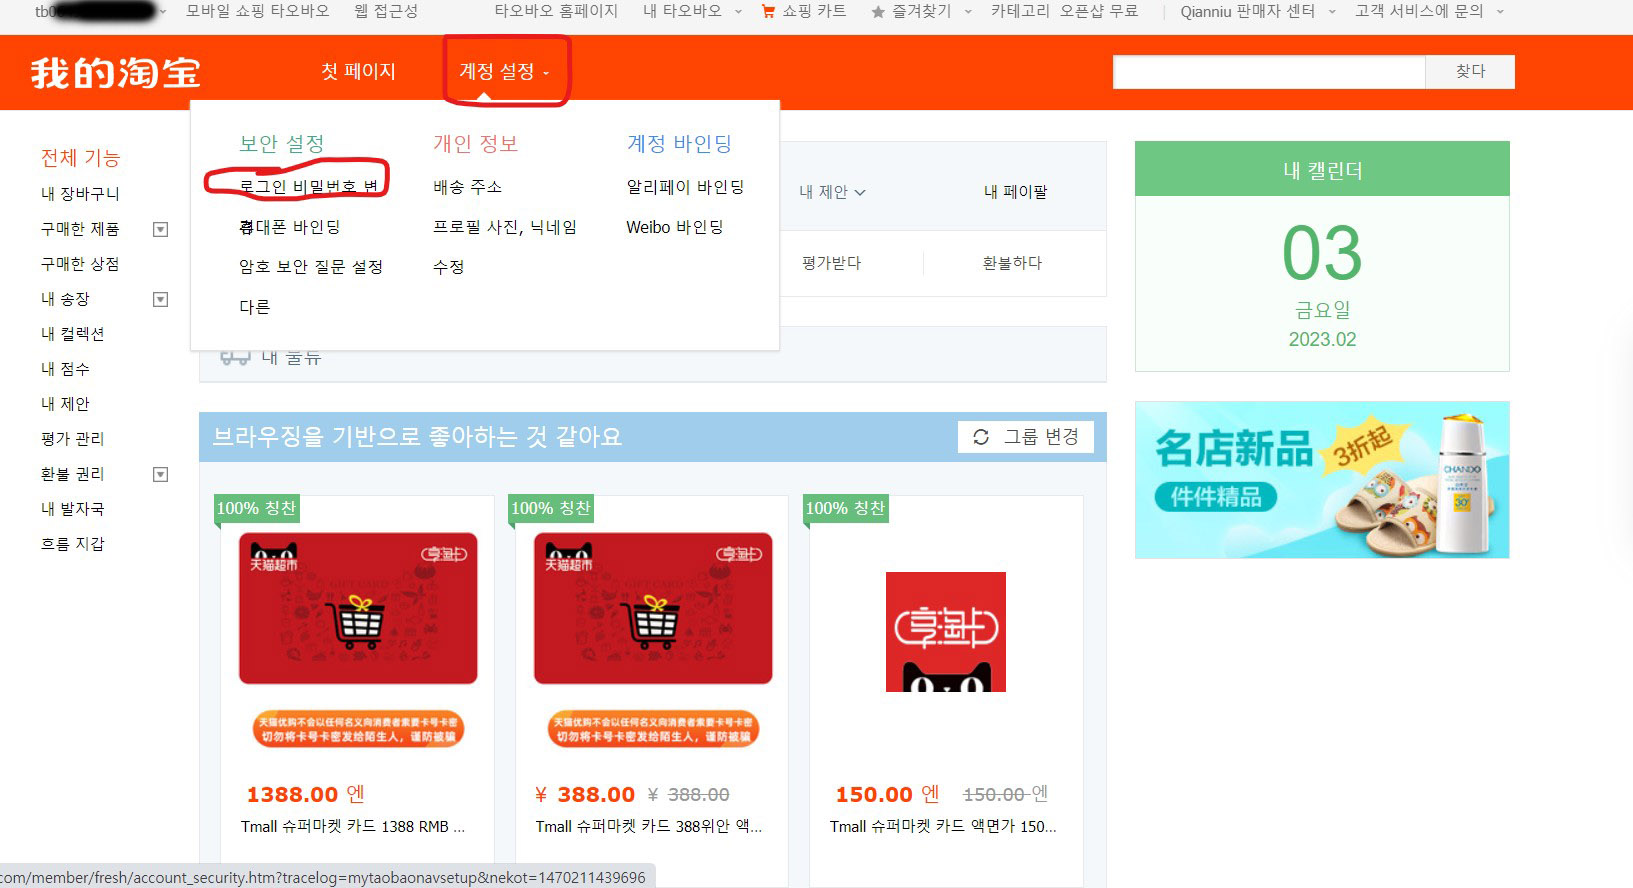Expand the 내 제안 chevron in order panel

click(860, 192)
